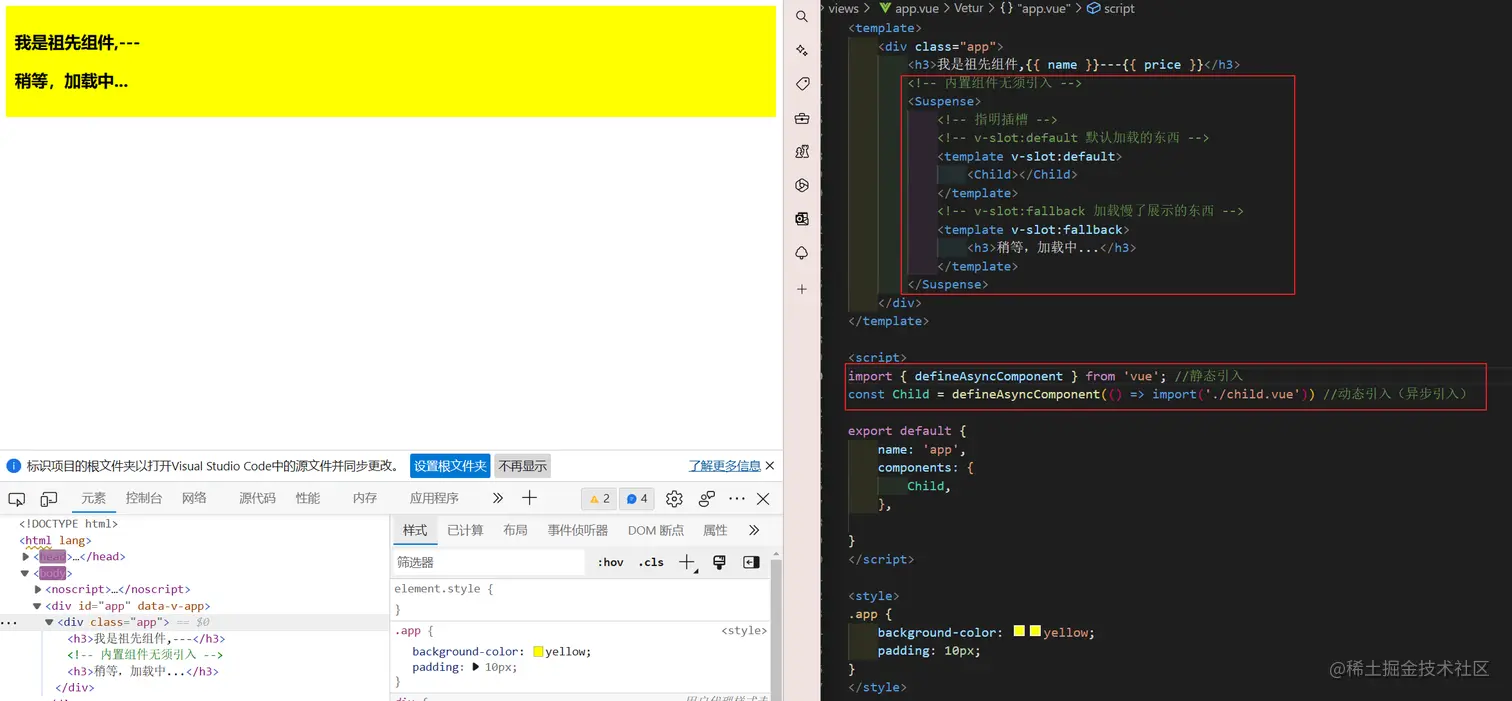Show more DevTools main tabs chevron
The image size is (1512, 701).
[x=498, y=498]
